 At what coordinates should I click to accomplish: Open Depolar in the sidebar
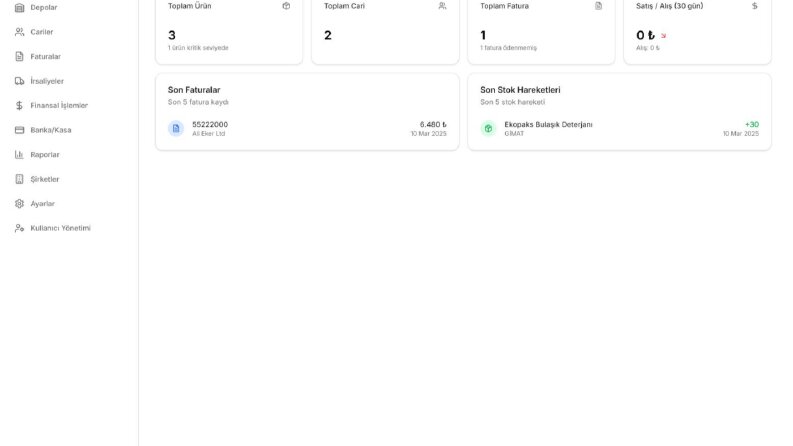44,7
